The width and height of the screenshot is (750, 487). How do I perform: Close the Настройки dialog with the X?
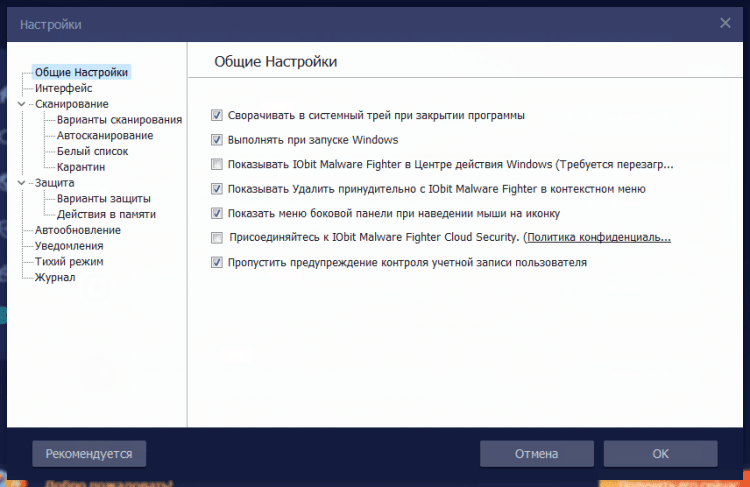point(725,23)
